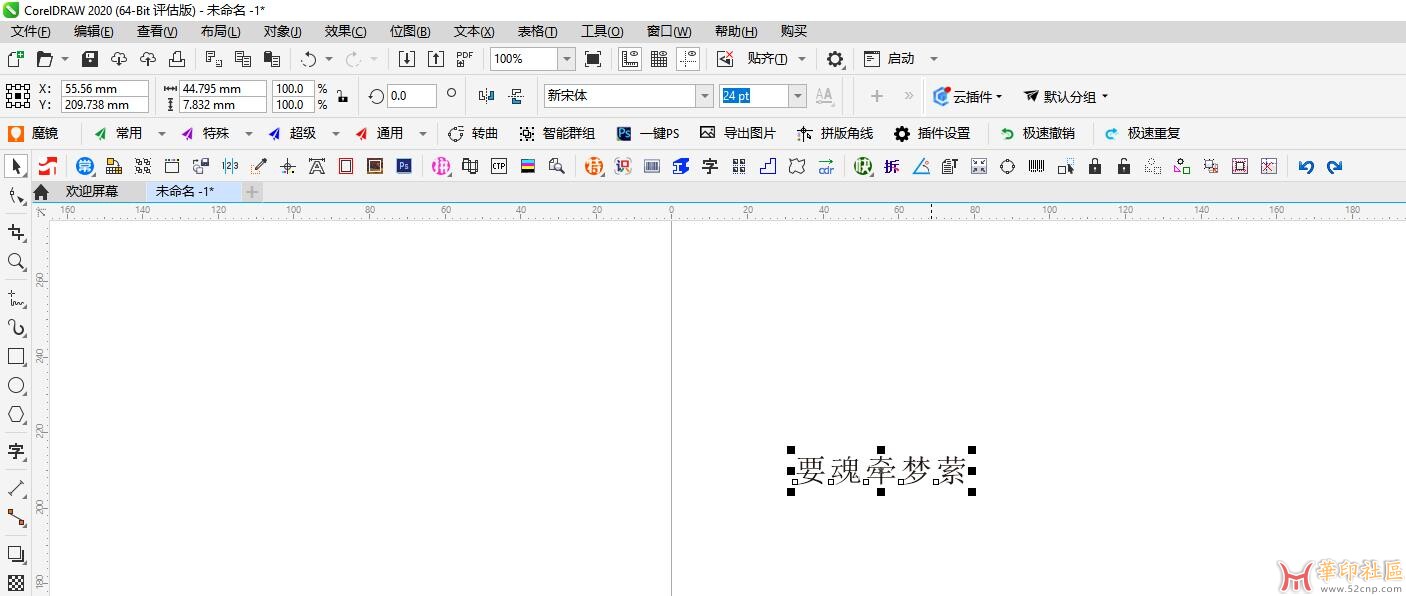Click the 导出图片 button
Viewport: 1406px width, 596px height.
[x=738, y=133]
